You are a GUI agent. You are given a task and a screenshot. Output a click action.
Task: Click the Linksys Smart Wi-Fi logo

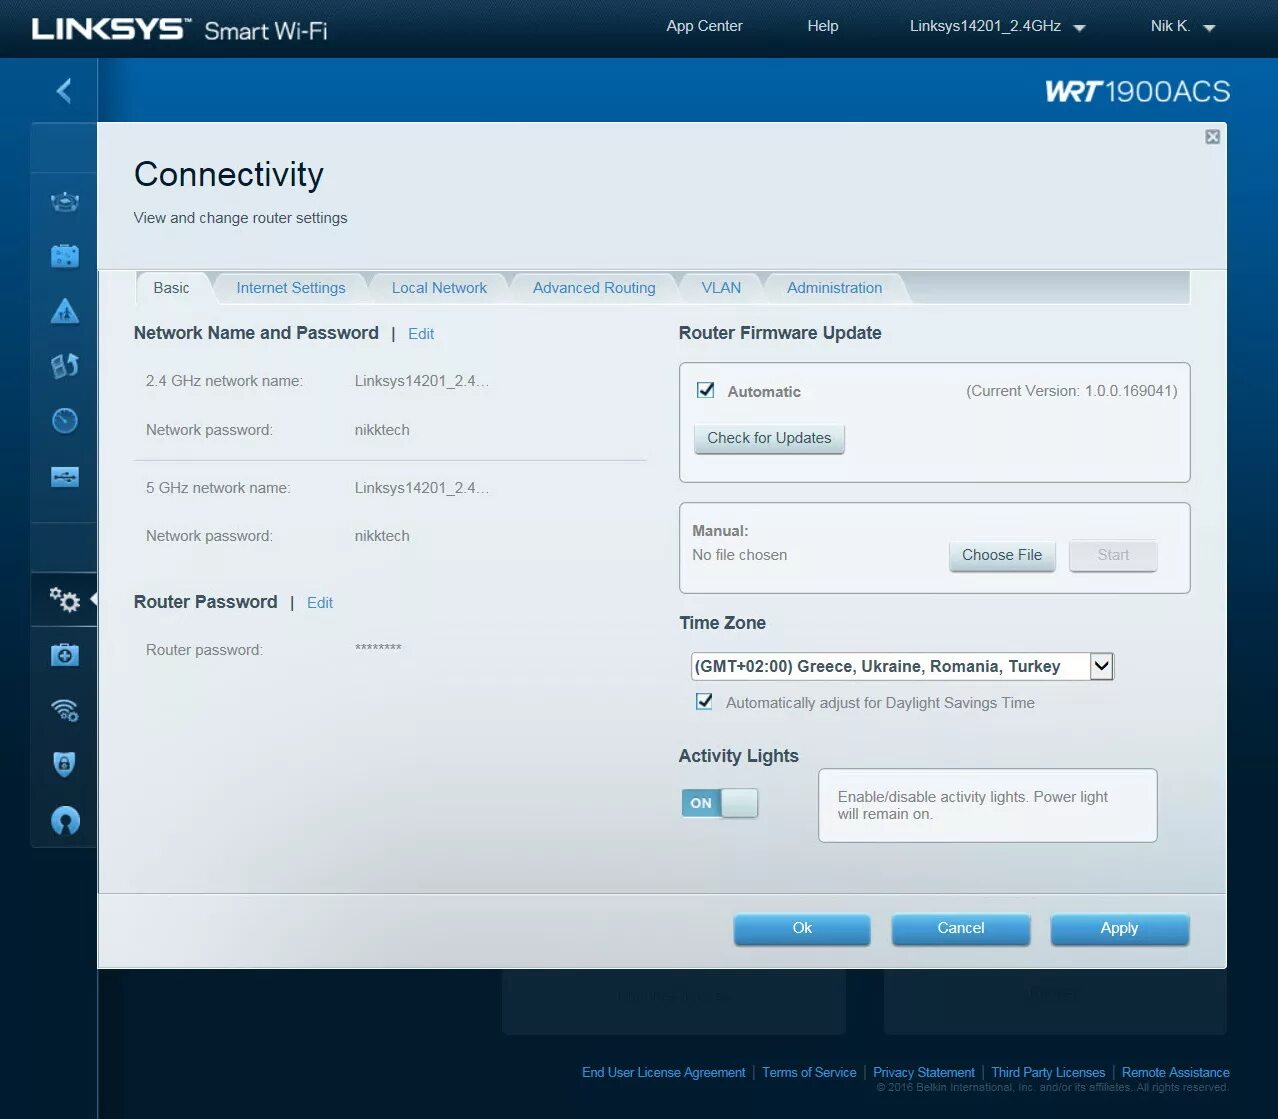(x=180, y=29)
